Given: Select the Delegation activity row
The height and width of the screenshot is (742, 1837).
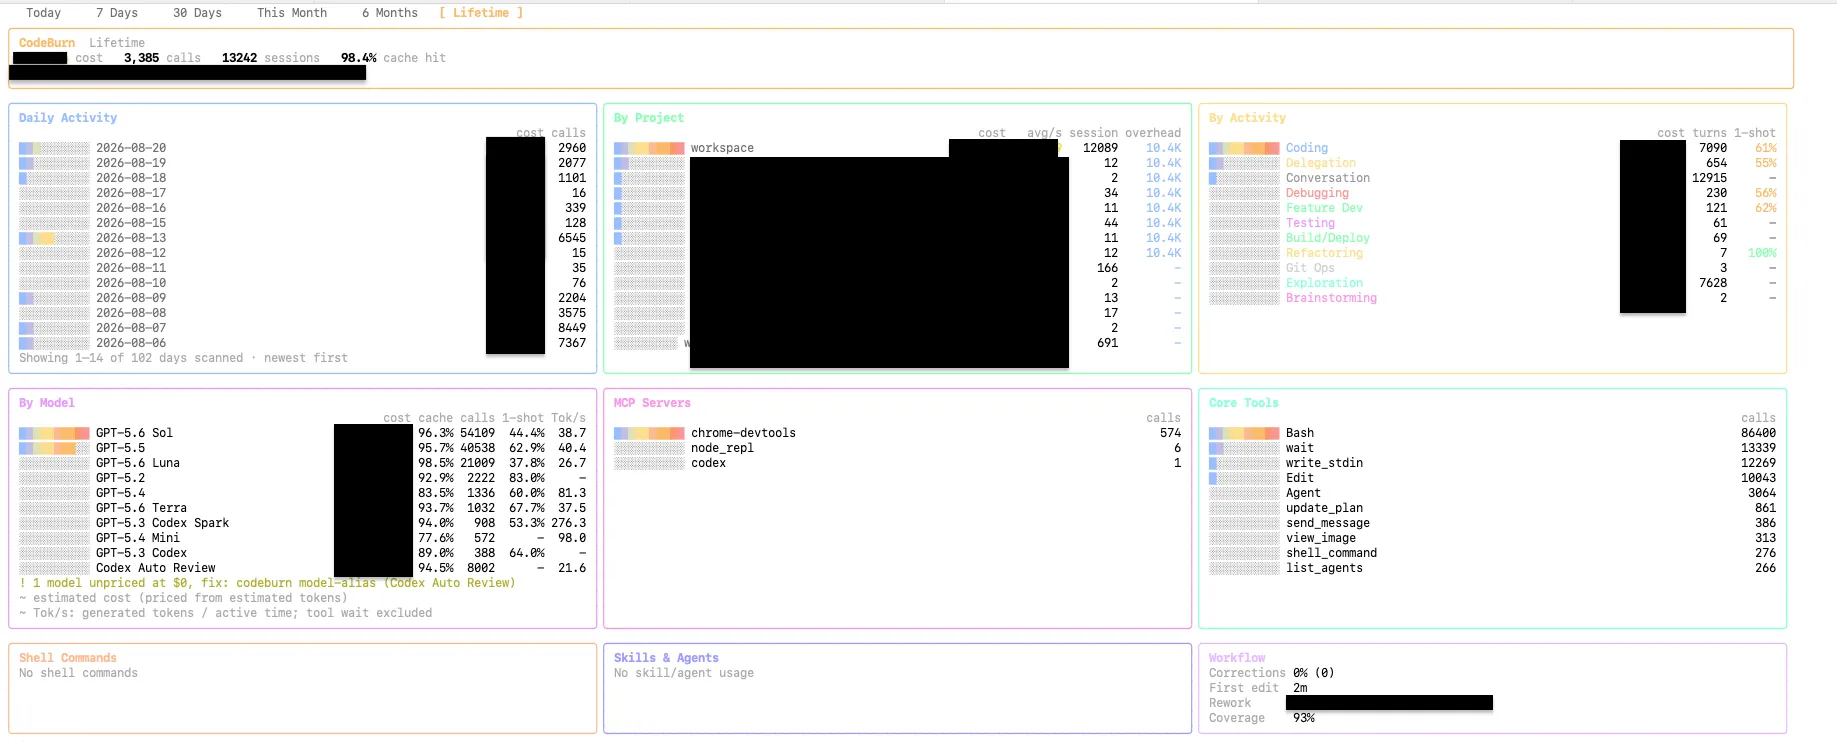Looking at the screenshot, I should pyautogui.click(x=1492, y=163).
